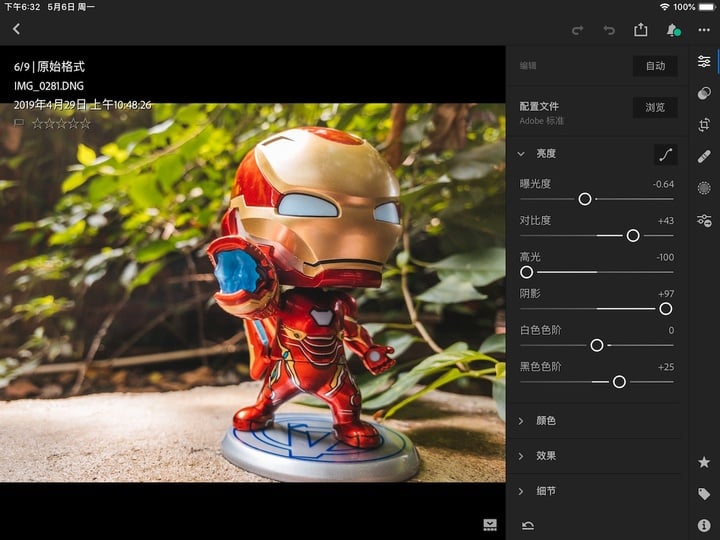The width and height of the screenshot is (720, 540).
Task: Click the 阴影 slider handle
Action: tap(666, 309)
